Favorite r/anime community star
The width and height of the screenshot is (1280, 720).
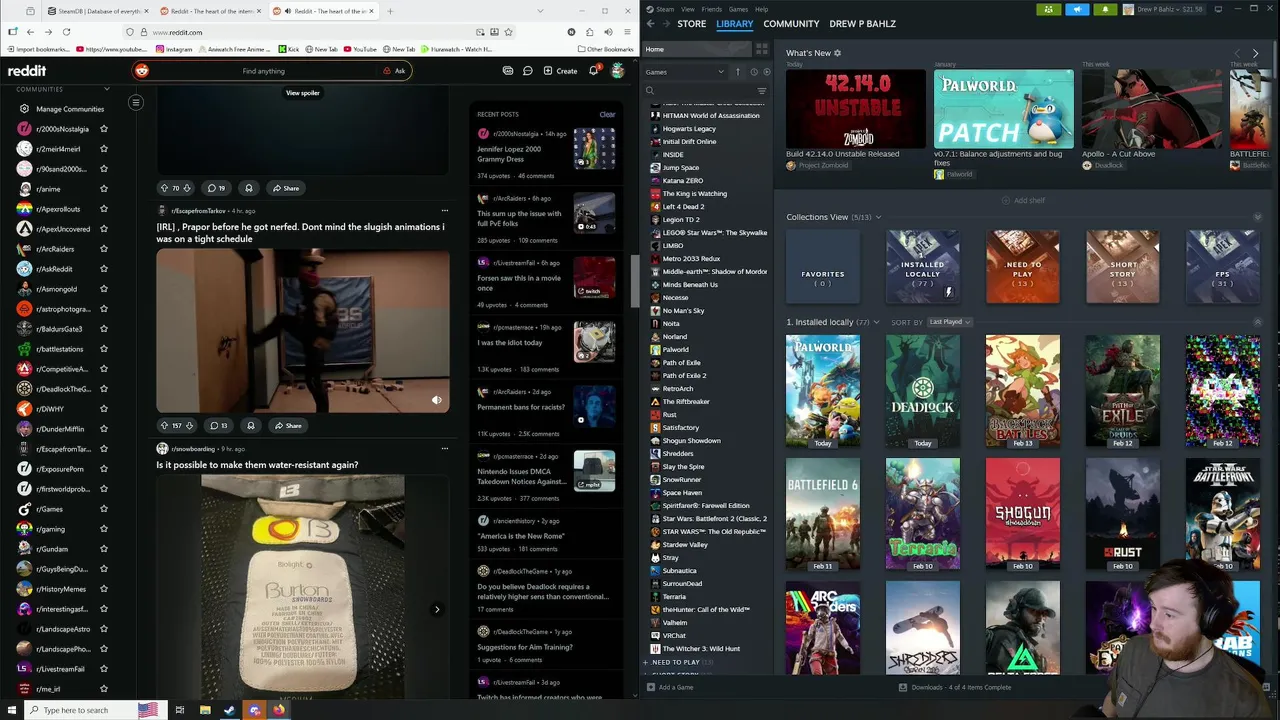tap(103, 189)
